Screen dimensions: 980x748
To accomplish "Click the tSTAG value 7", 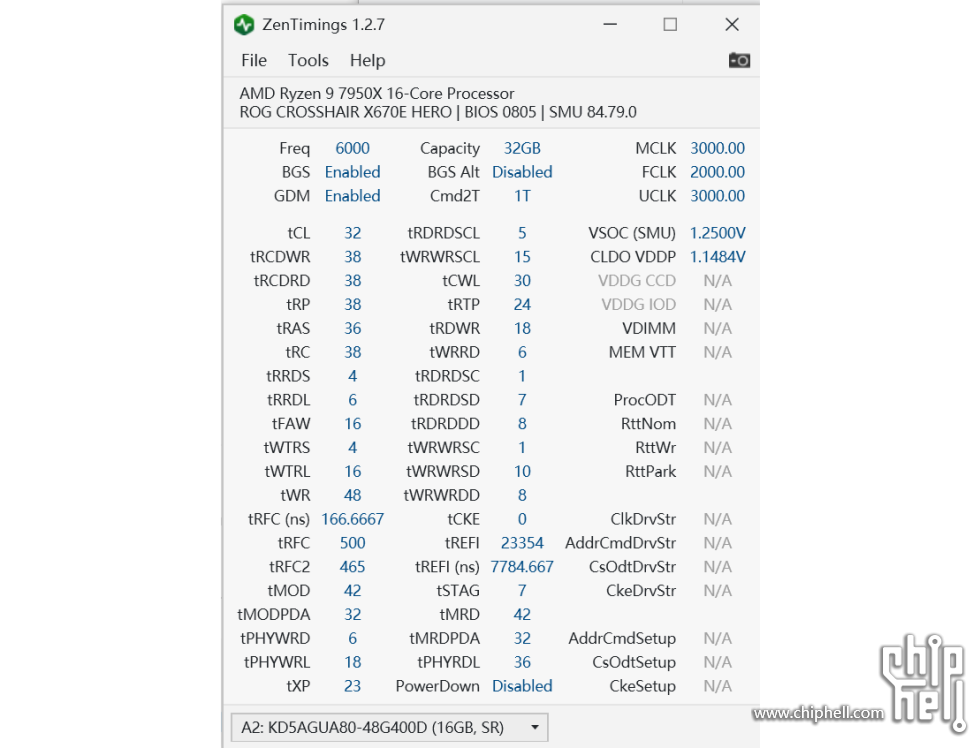I will pyautogui.click(x=522, y=590).
